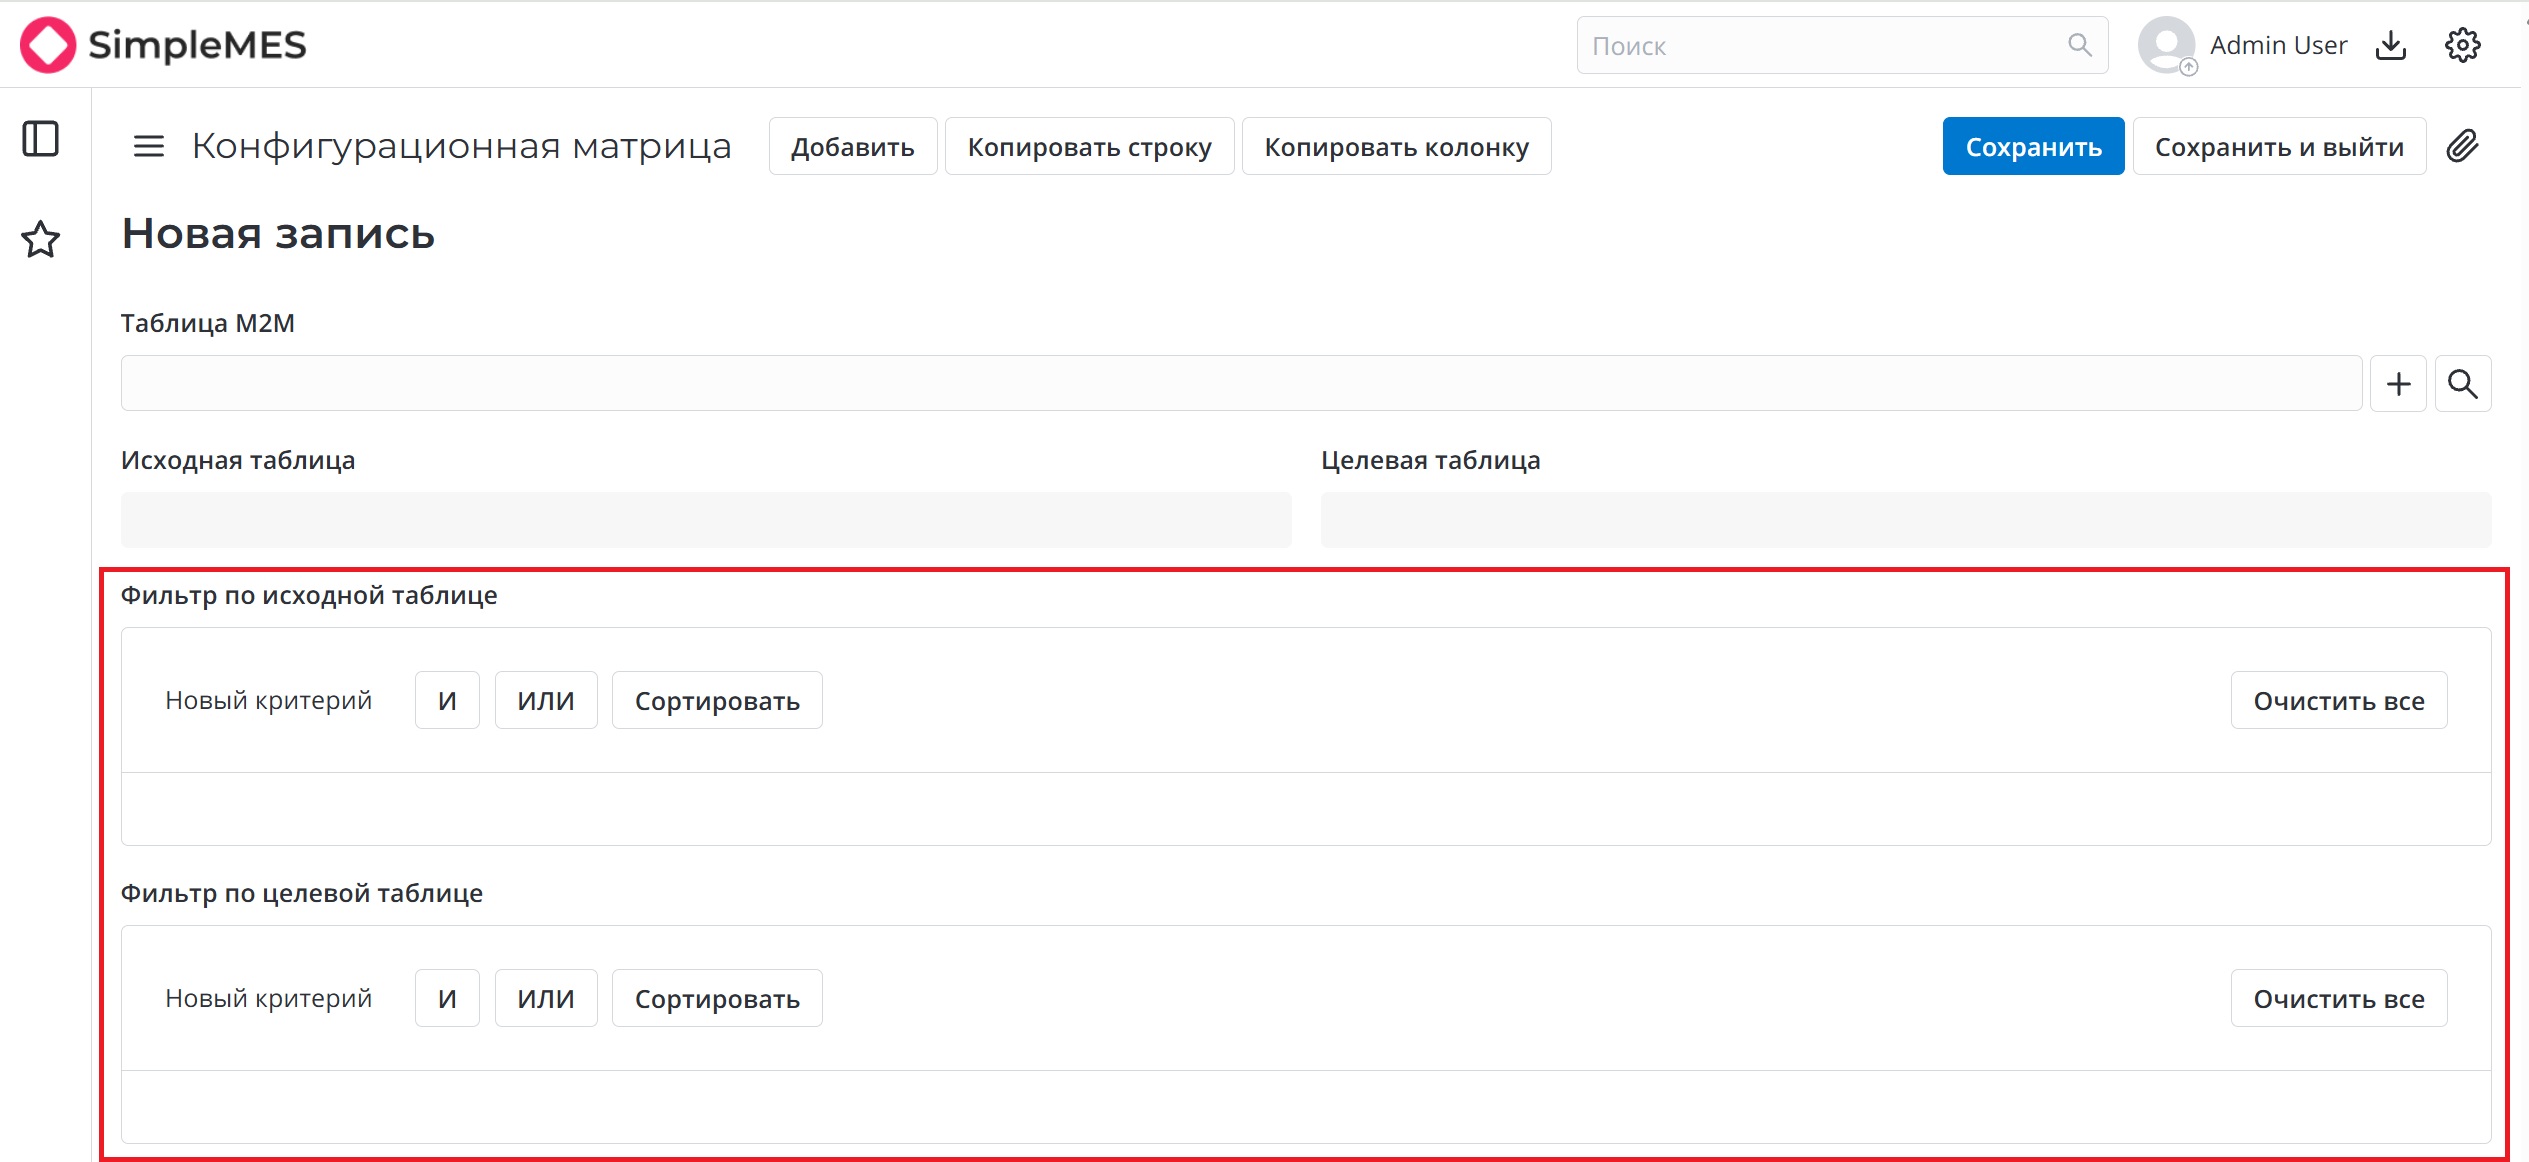Open the hamburger menu near the title

tap(149, 147)
